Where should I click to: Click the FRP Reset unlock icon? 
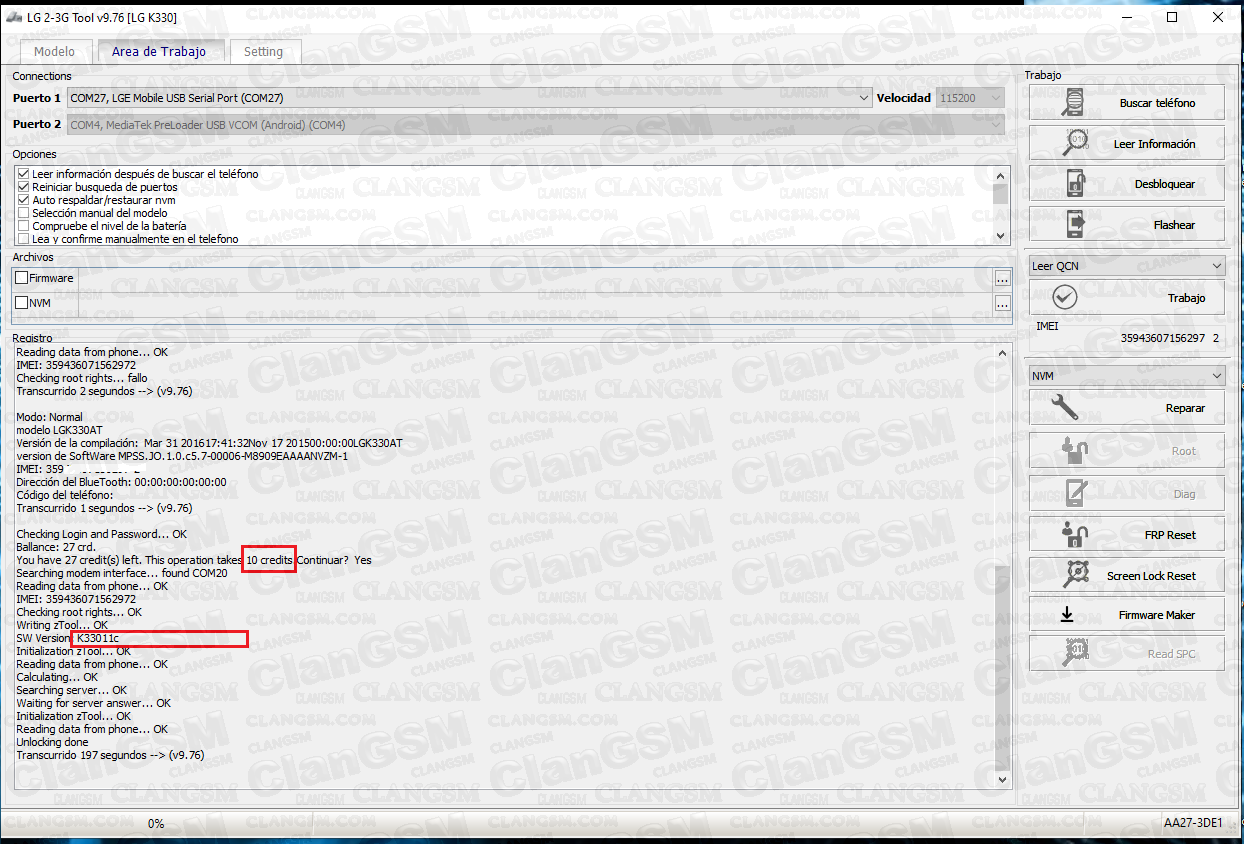(1076, 535)
